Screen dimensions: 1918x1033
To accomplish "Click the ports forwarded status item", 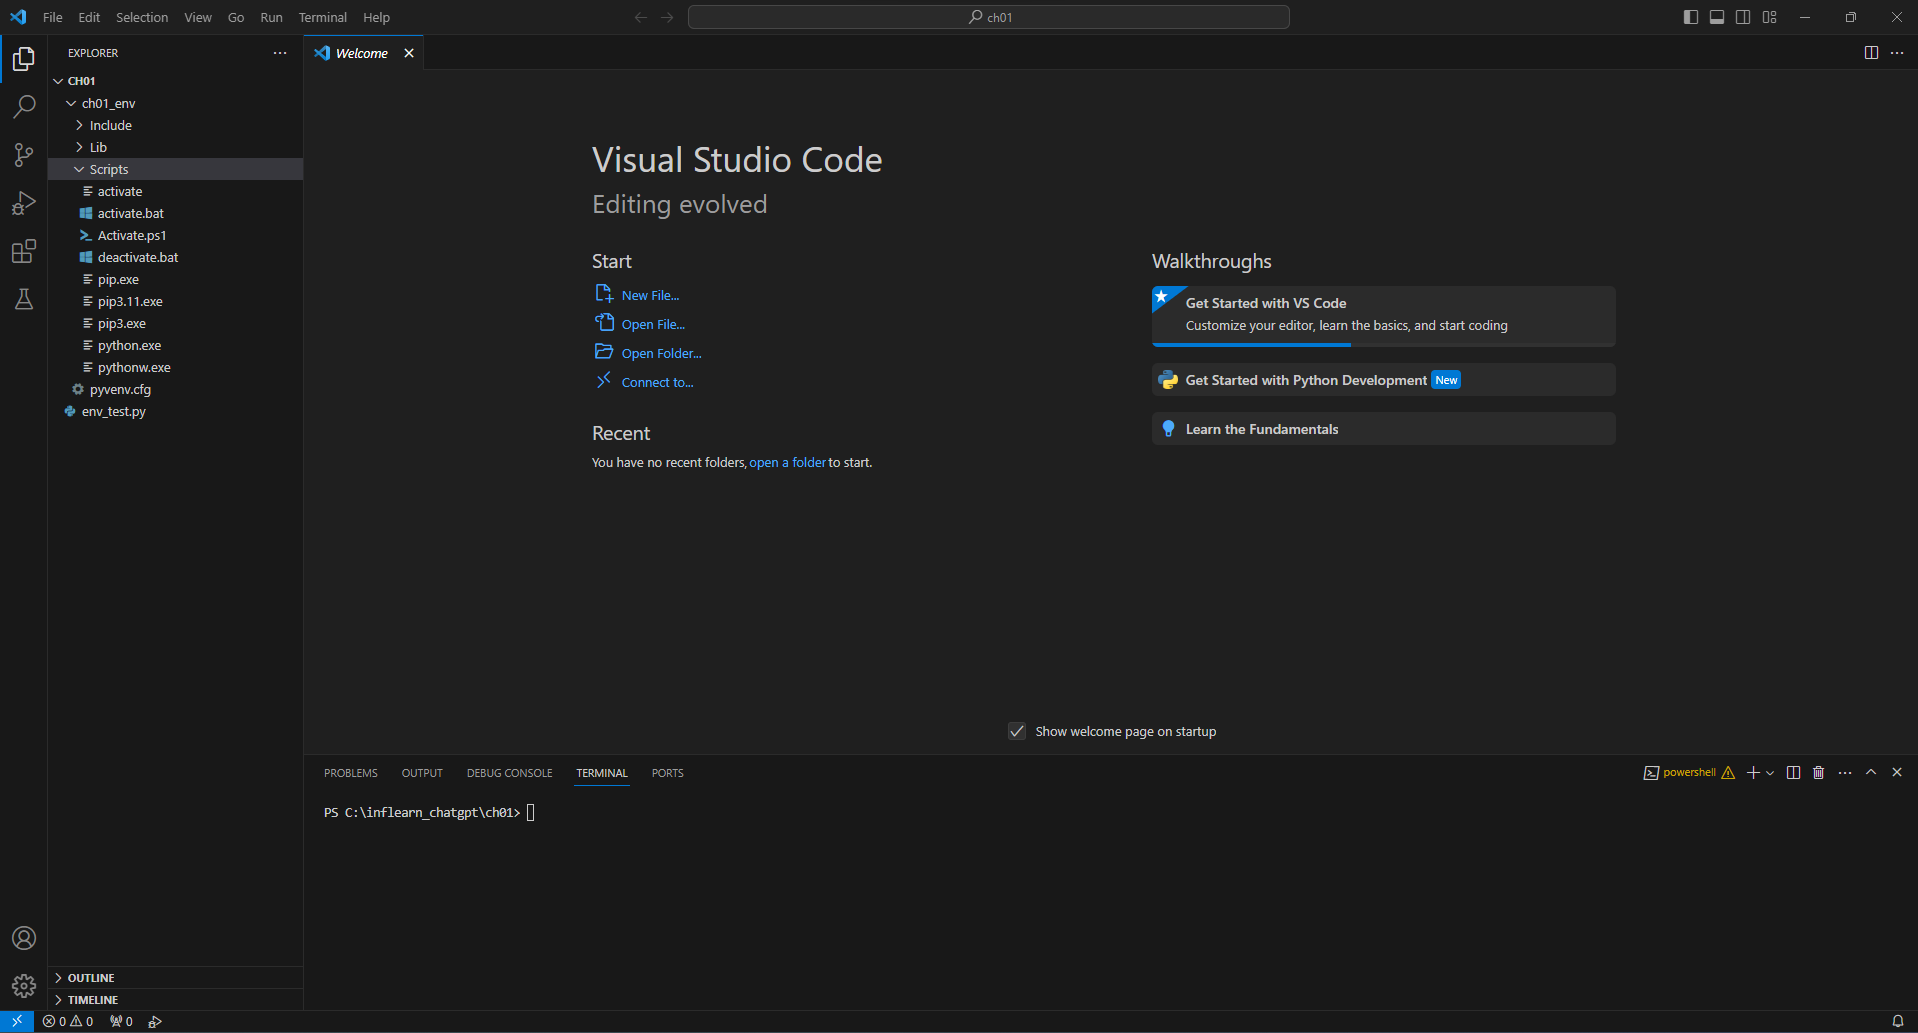I will click(121, 1021).
